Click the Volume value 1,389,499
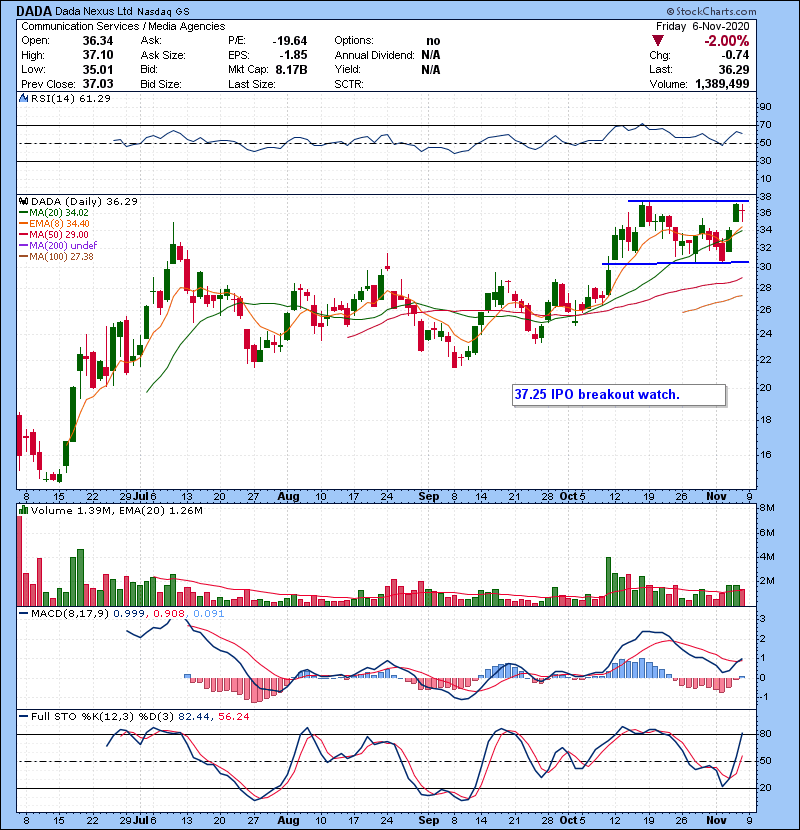Screen dimensions: 800x830 pyautogui.click(x=722, y=84)
